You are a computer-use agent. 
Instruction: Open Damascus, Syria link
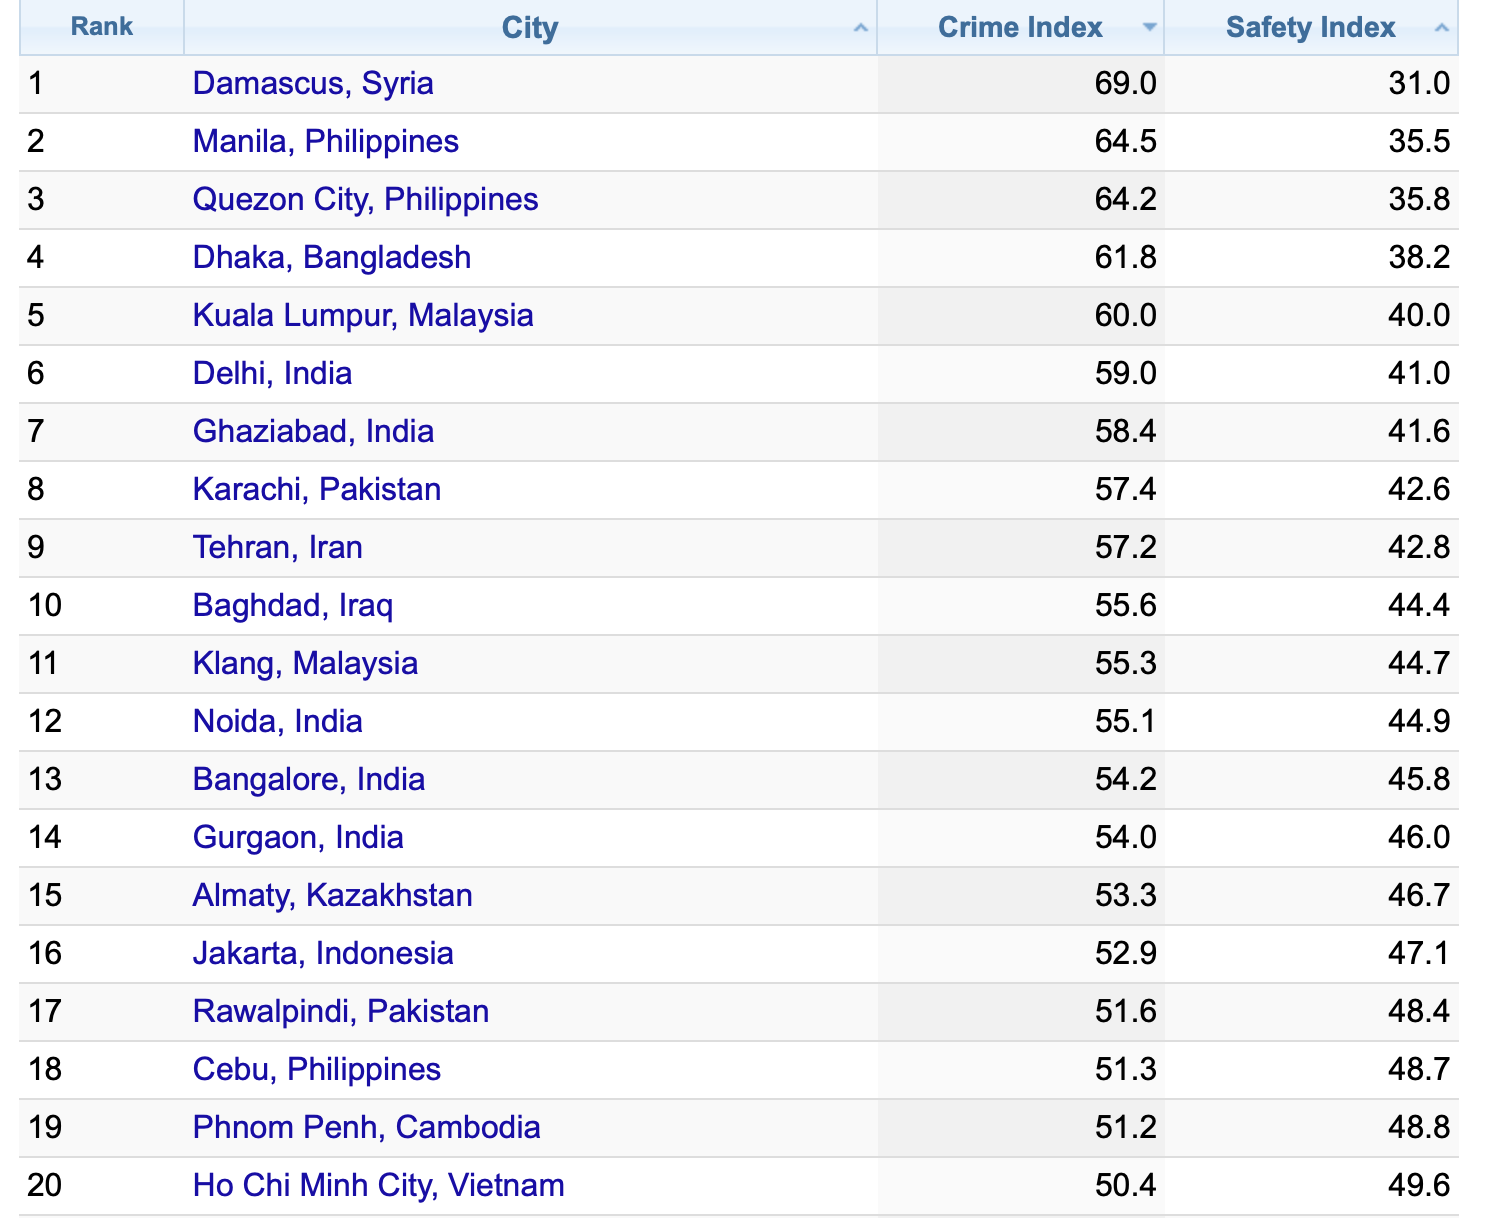tap(313, 83)
